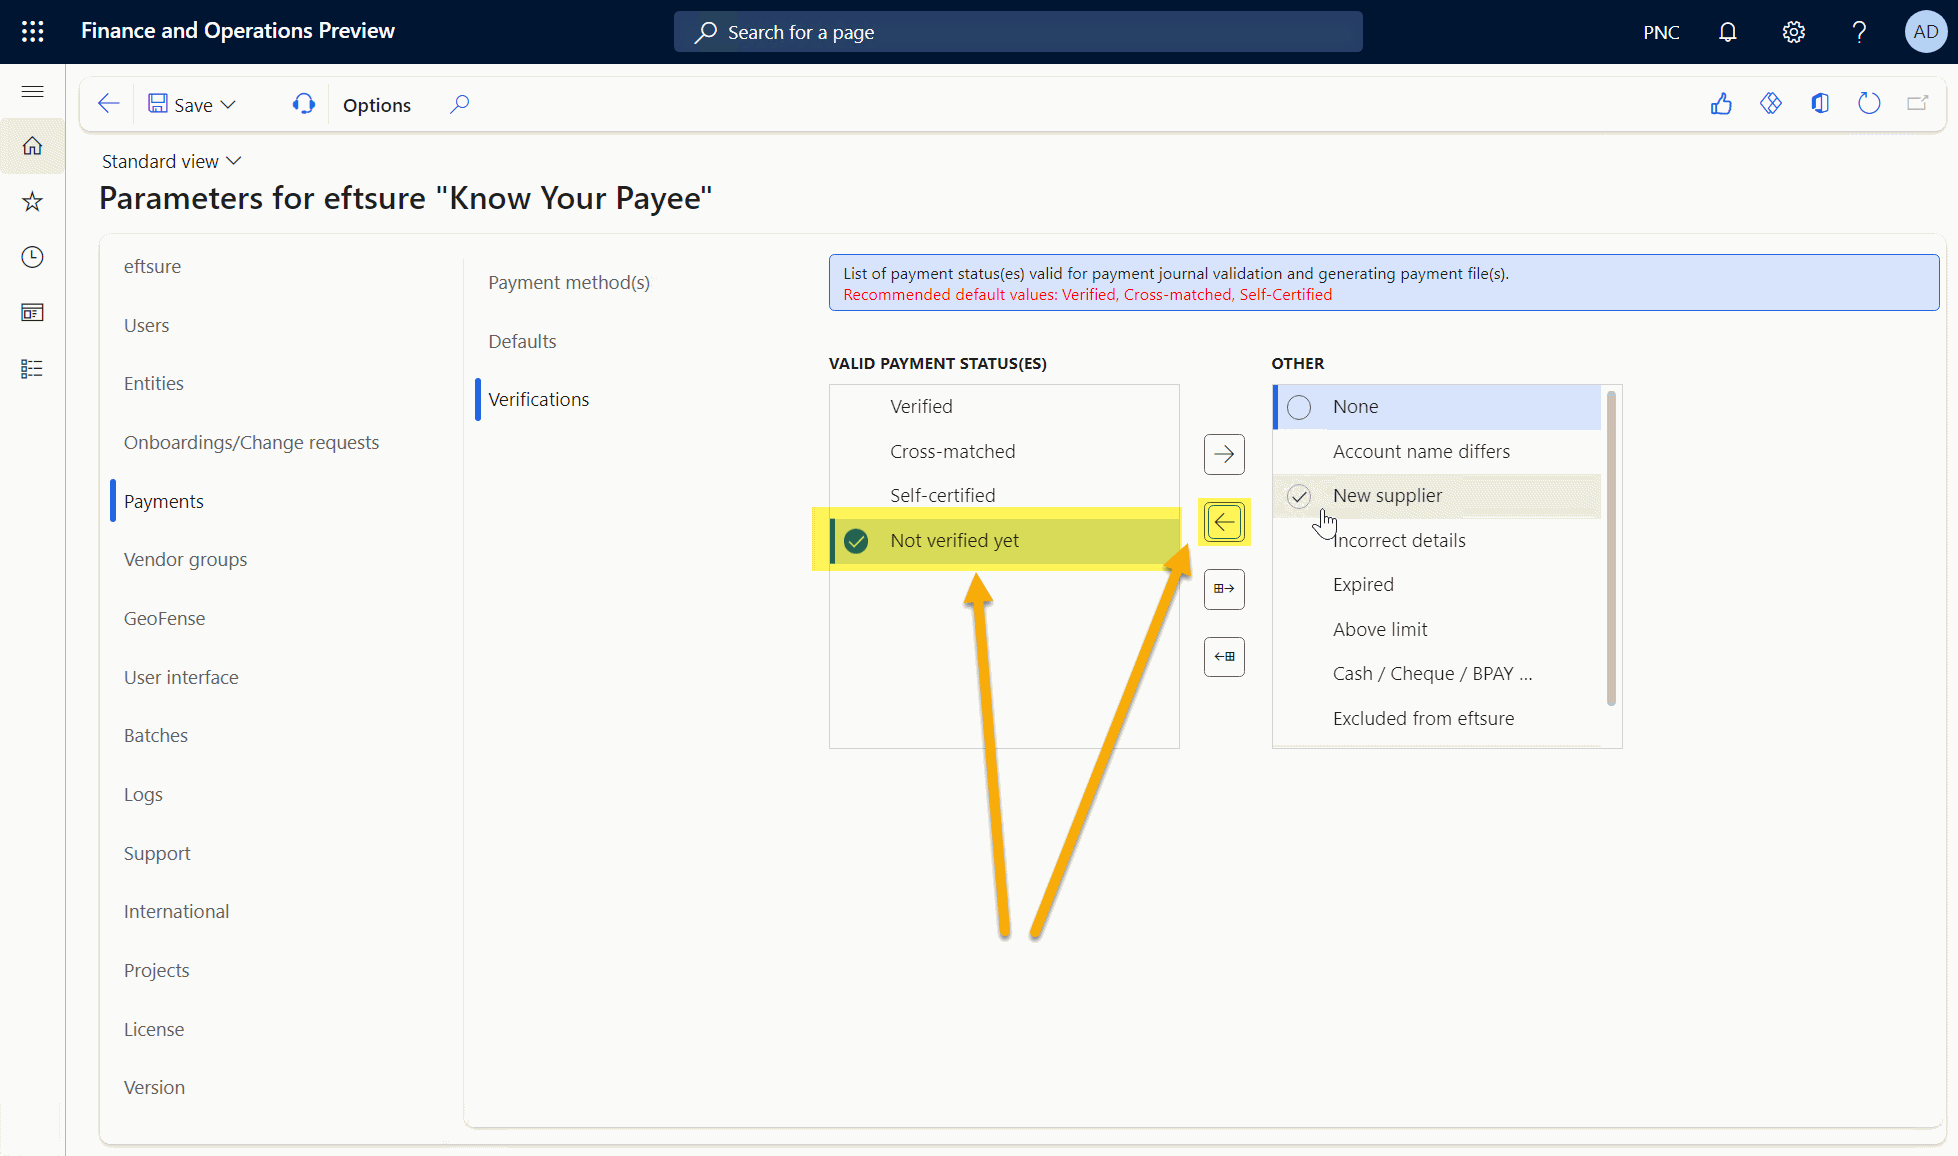Open the Payments section
Viewport: 1958px width, 1156px height.
tap(163, 502)
